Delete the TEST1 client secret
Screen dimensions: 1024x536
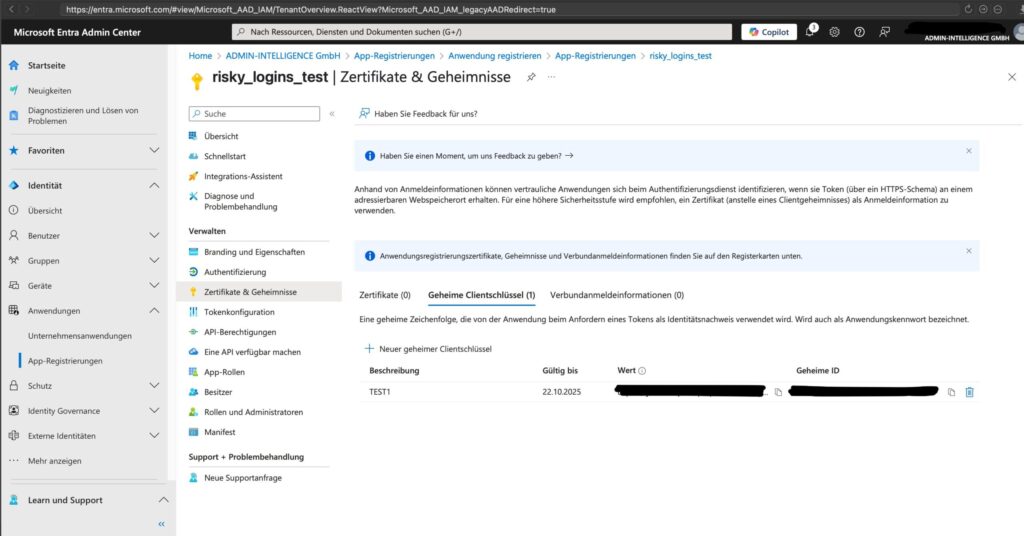[970, 392]
